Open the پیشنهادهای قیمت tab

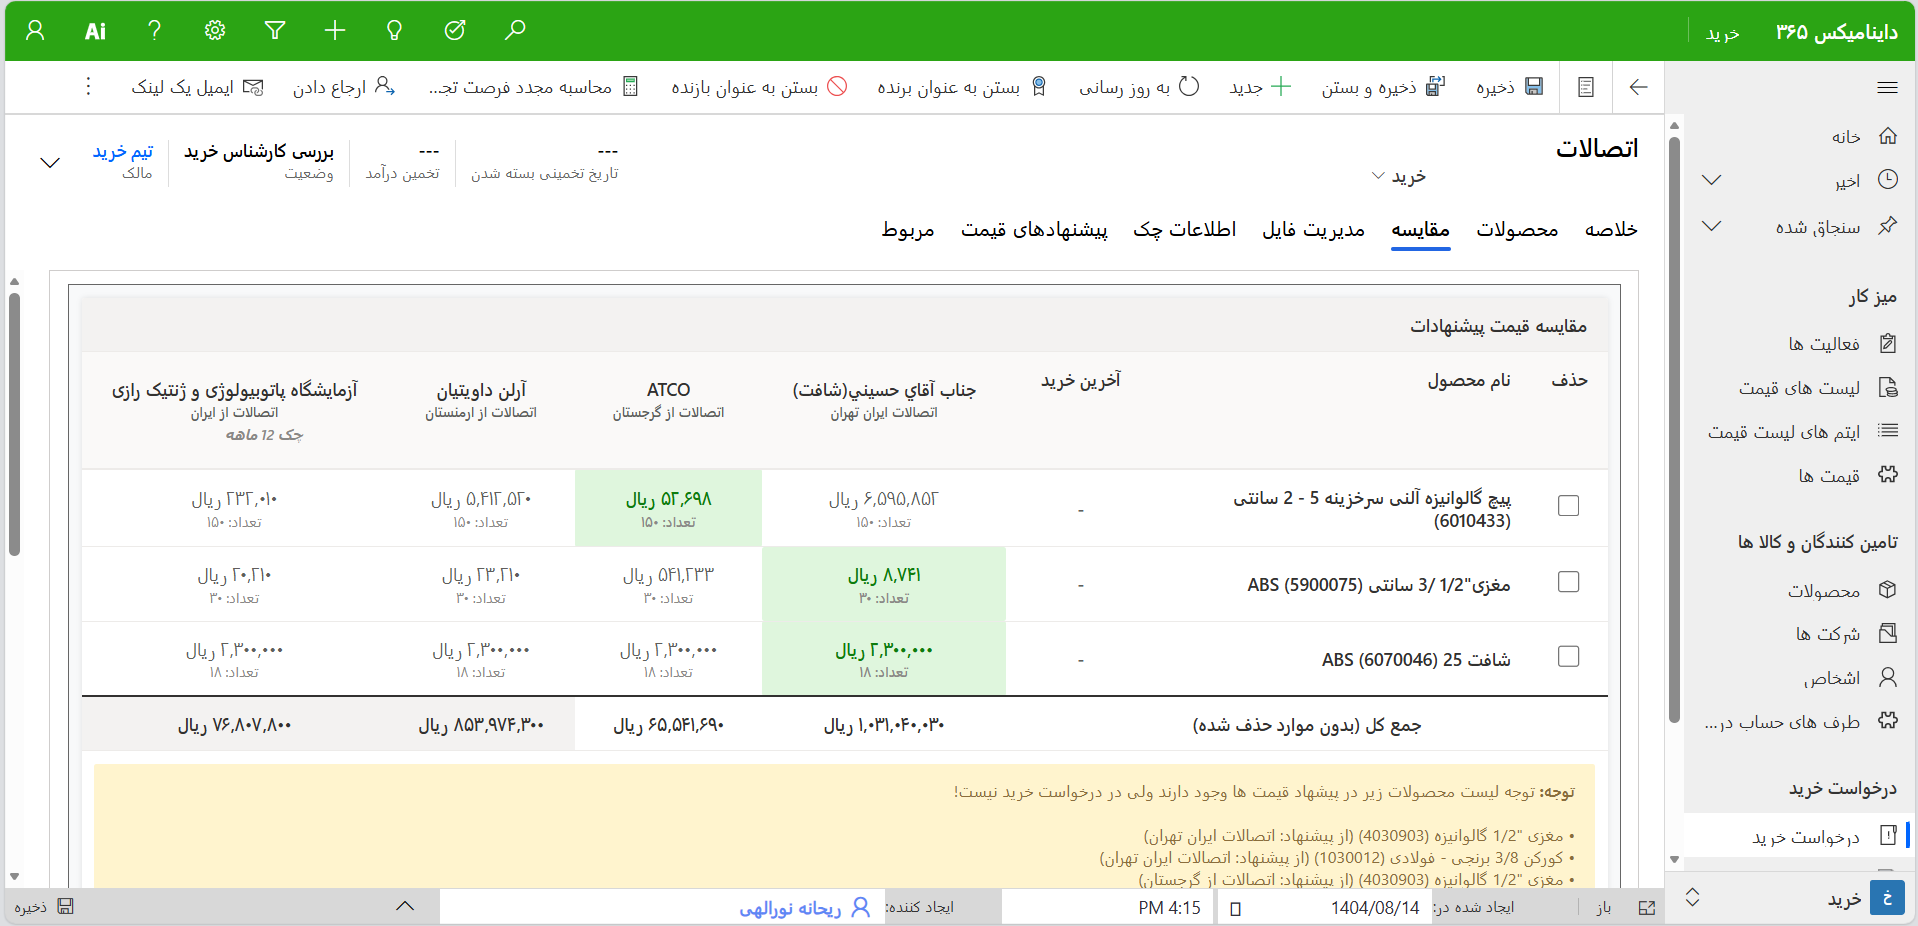coord(1035,229)
